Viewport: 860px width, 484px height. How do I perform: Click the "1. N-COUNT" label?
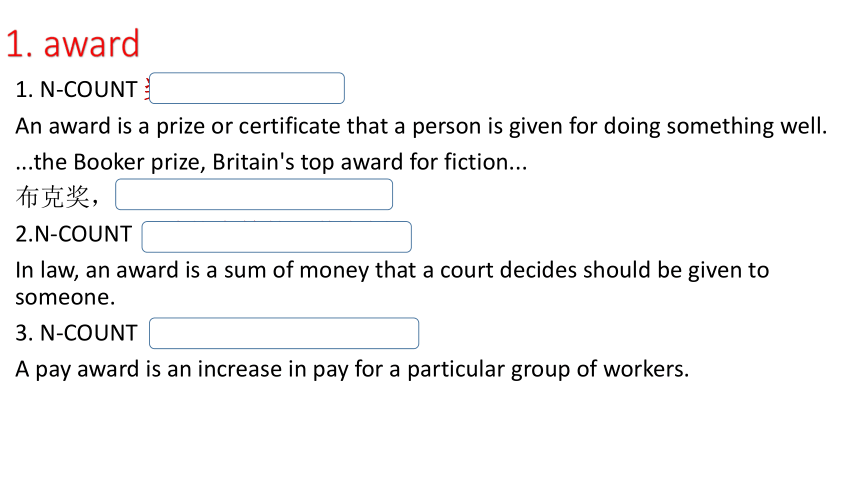(x=76, y=89)
